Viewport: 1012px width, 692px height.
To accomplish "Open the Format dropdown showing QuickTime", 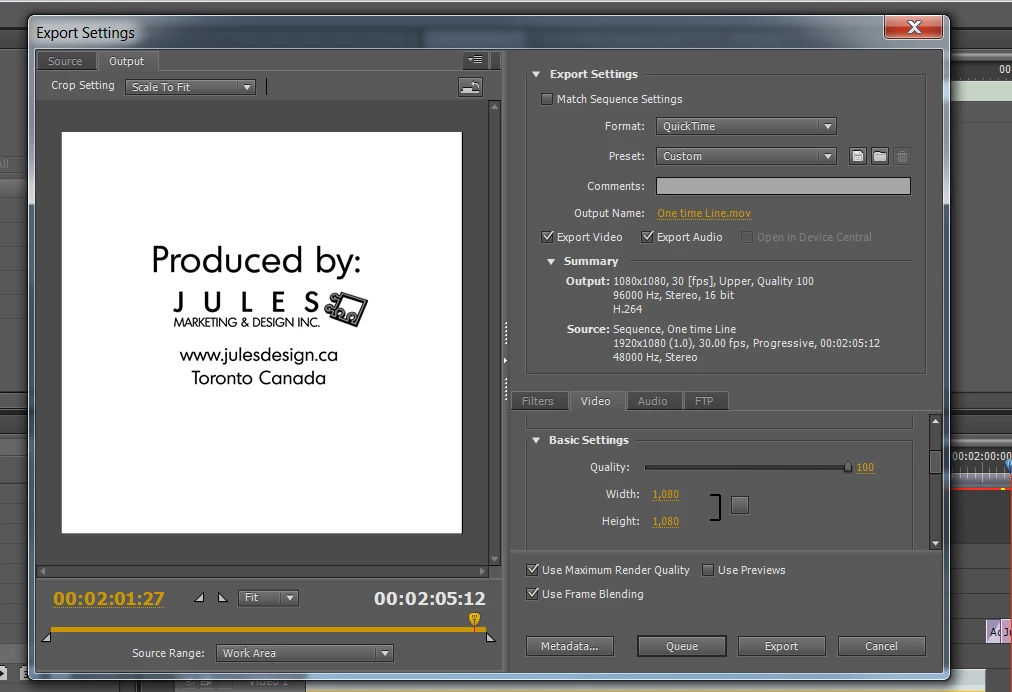I will (746, 126).
